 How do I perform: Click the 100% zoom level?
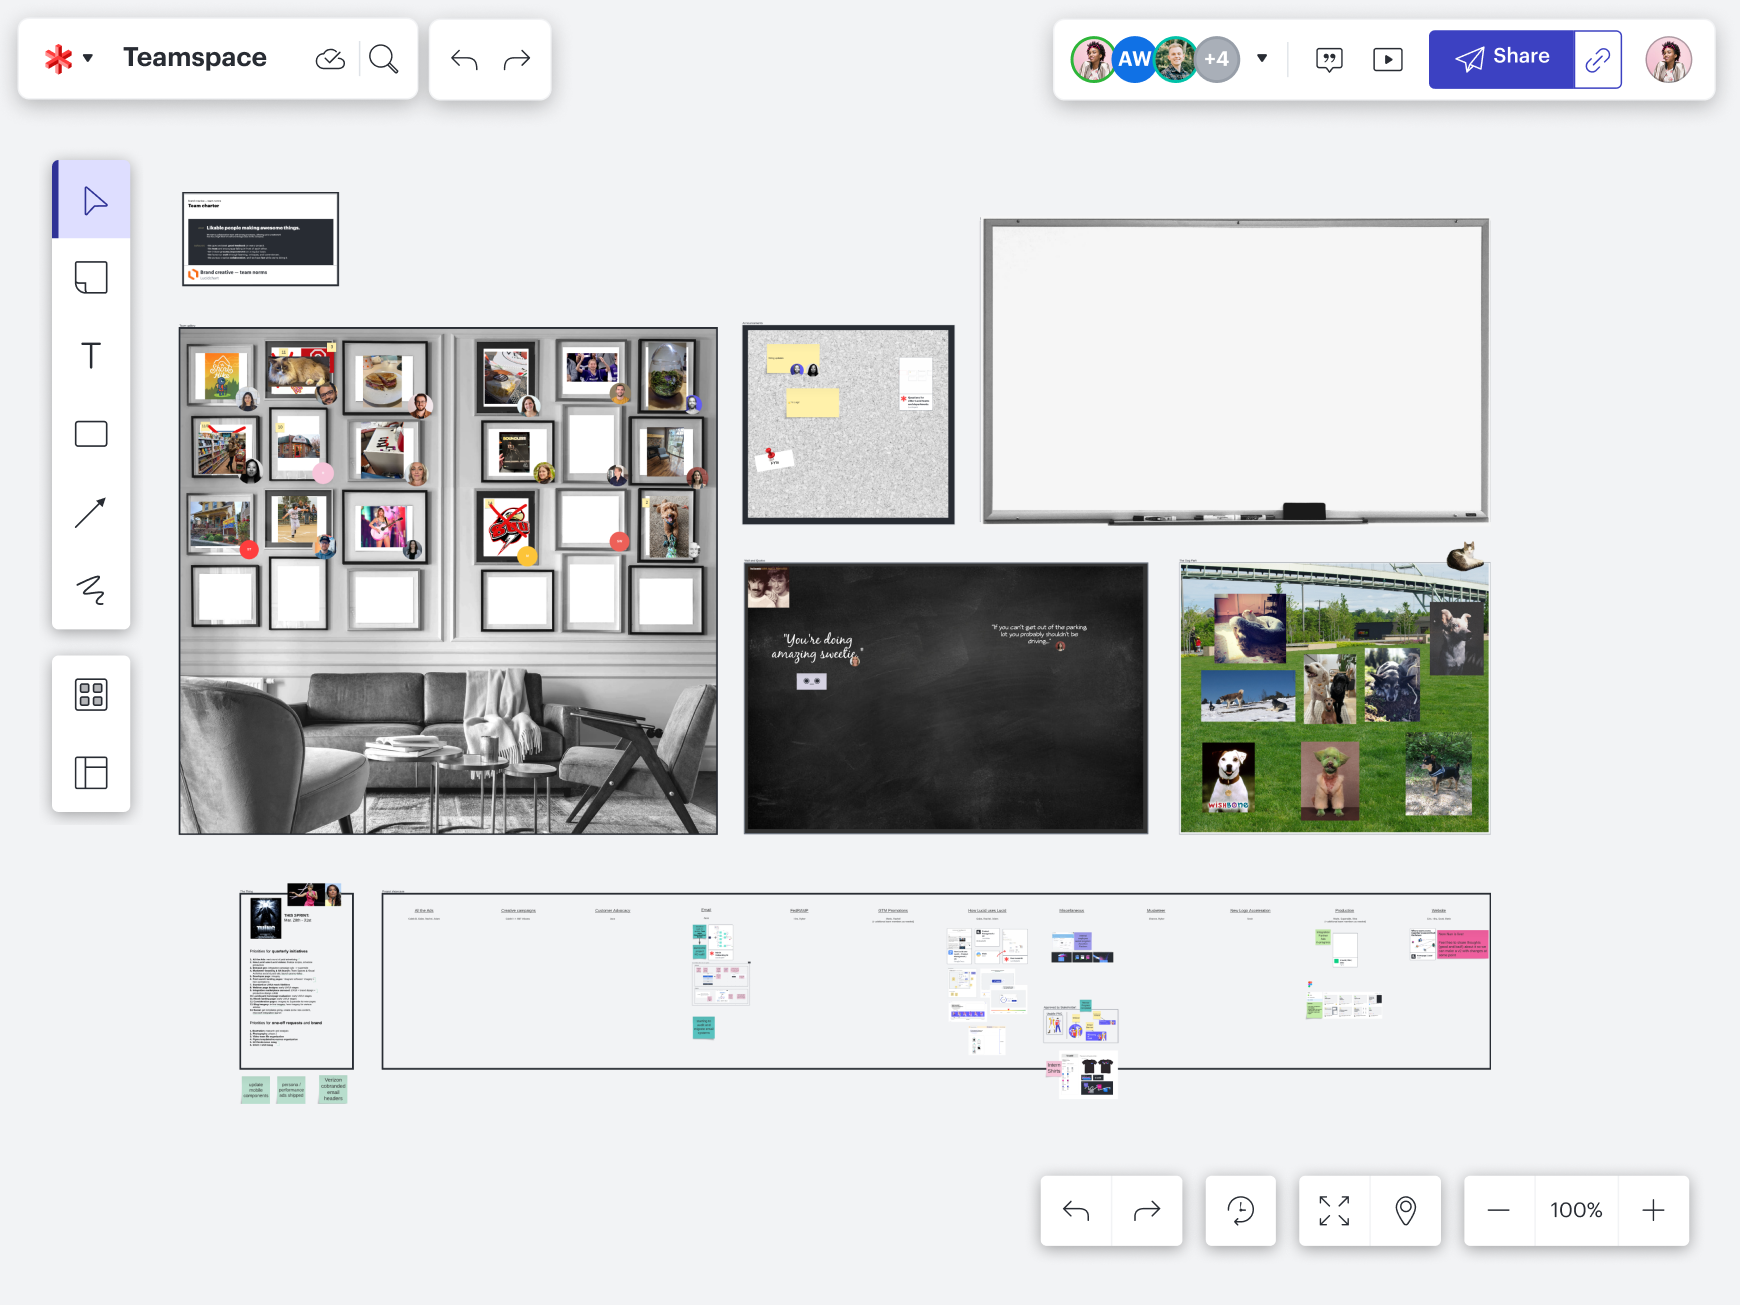1576,1211
